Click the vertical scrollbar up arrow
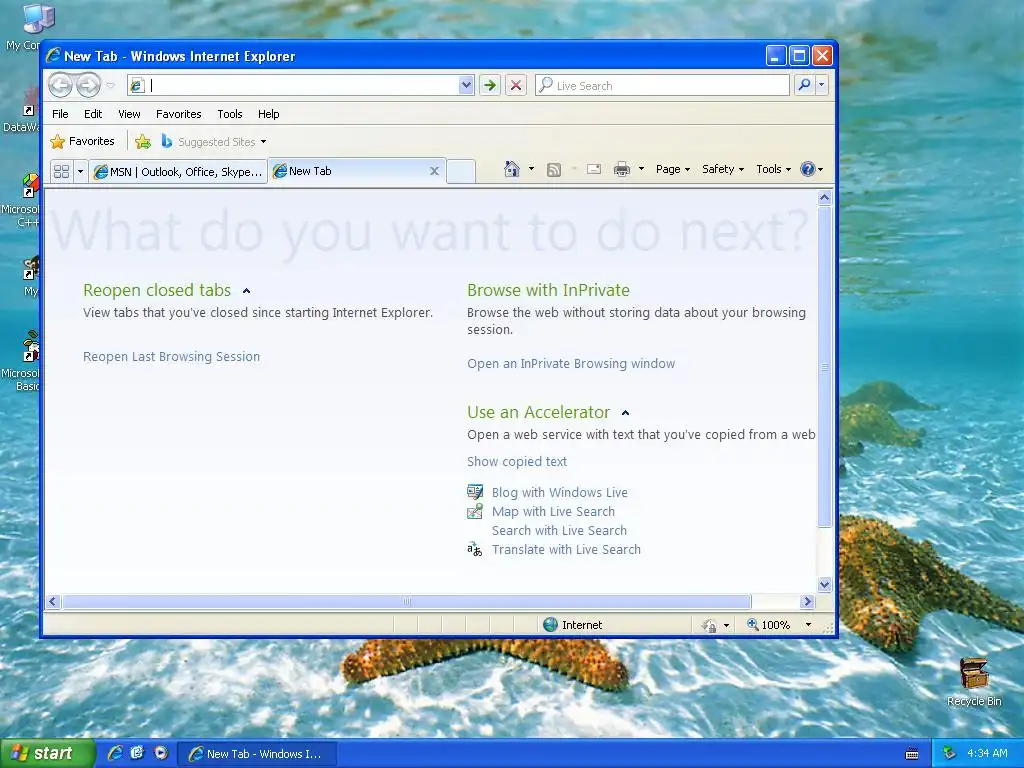Image resolution: width=1024 pixels, height=768 pixels. [824, 197]
